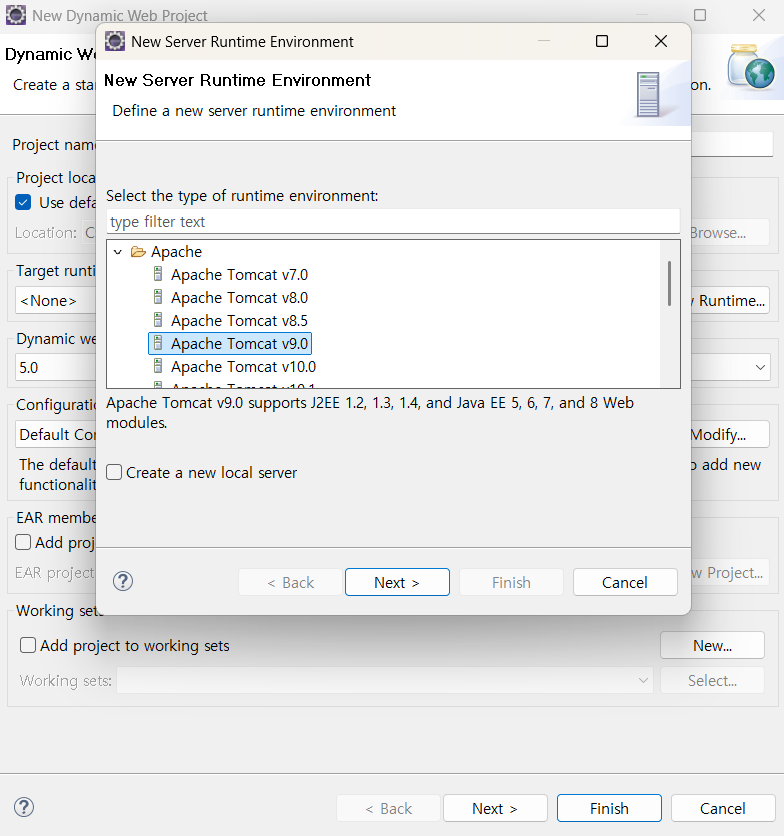Select Apache Tomcat v10.0 runtime

(243, 367)
